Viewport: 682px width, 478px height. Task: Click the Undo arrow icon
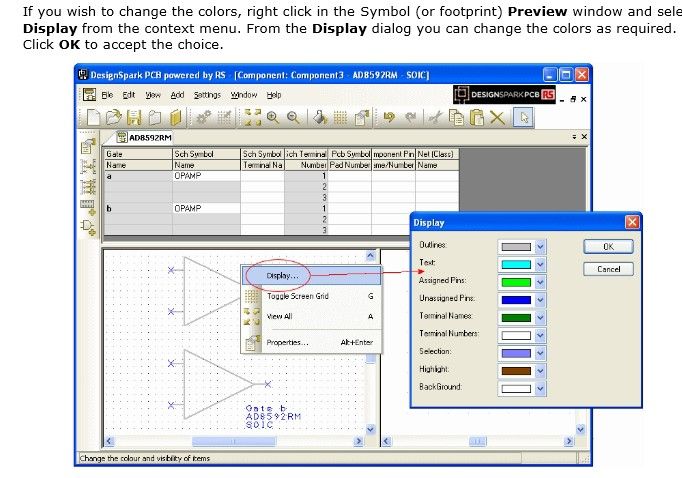pos(388,117)
